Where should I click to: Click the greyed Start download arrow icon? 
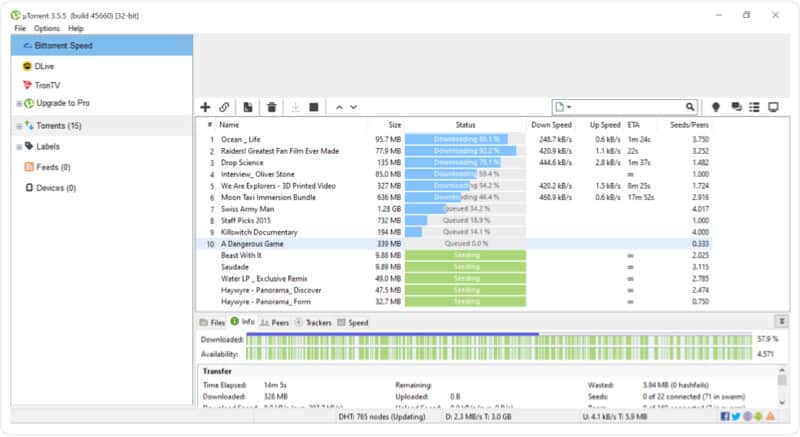pos(295,107)
